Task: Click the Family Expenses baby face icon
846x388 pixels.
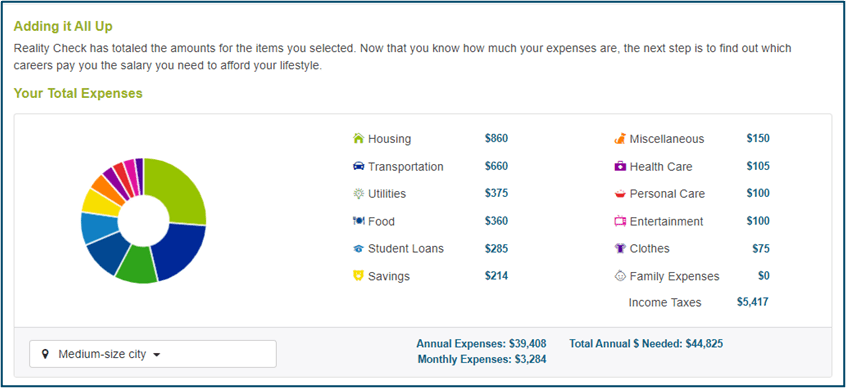Action: click(x=620, y=276)
